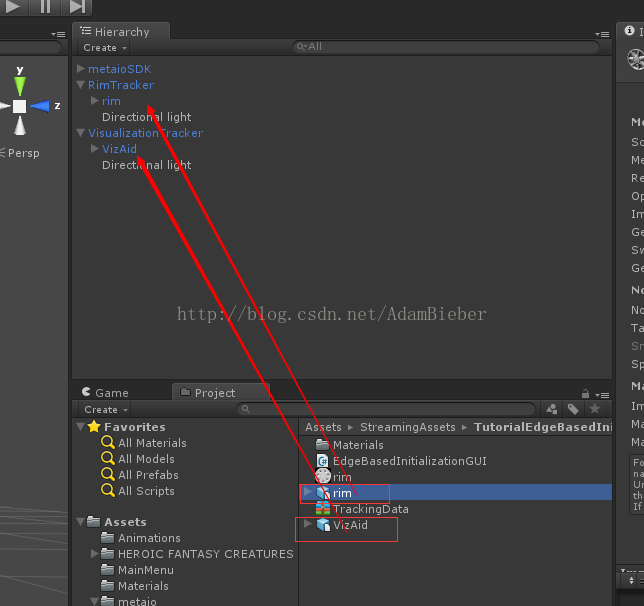Viewport: 644px width, 606px height.
Task: Collapse the Favorites section
Action: coord(81,426)
